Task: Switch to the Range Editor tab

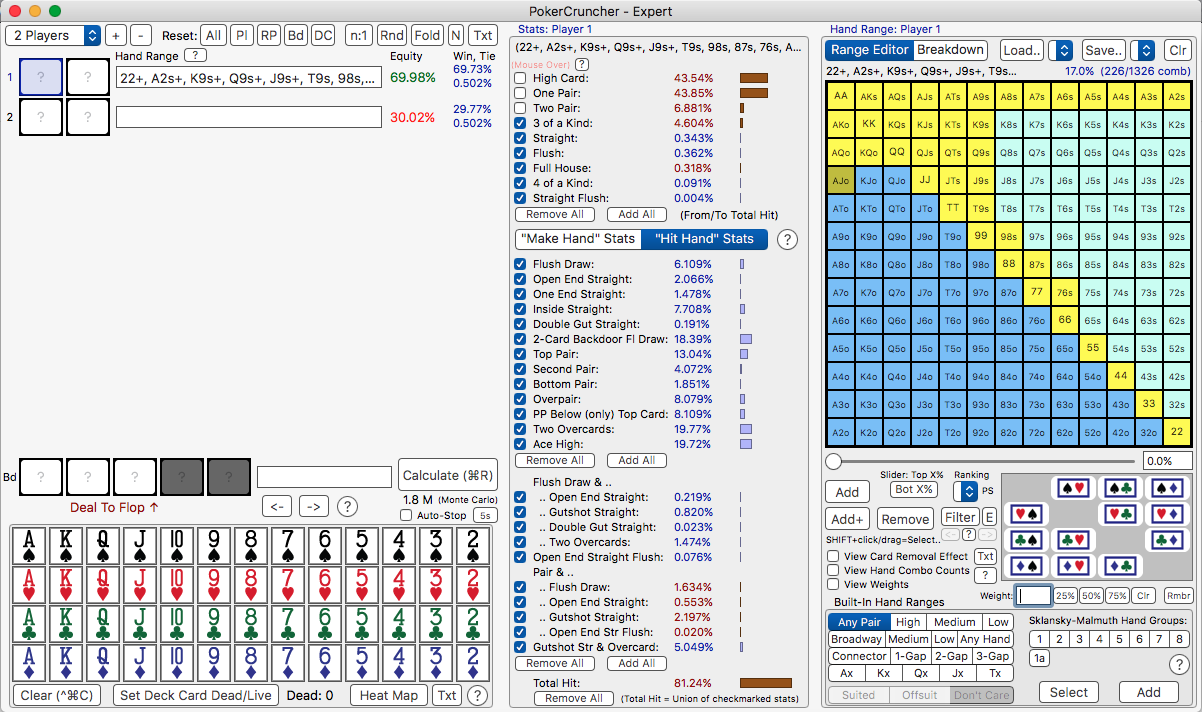Action: pyautogui.click(x=869, y=50)
